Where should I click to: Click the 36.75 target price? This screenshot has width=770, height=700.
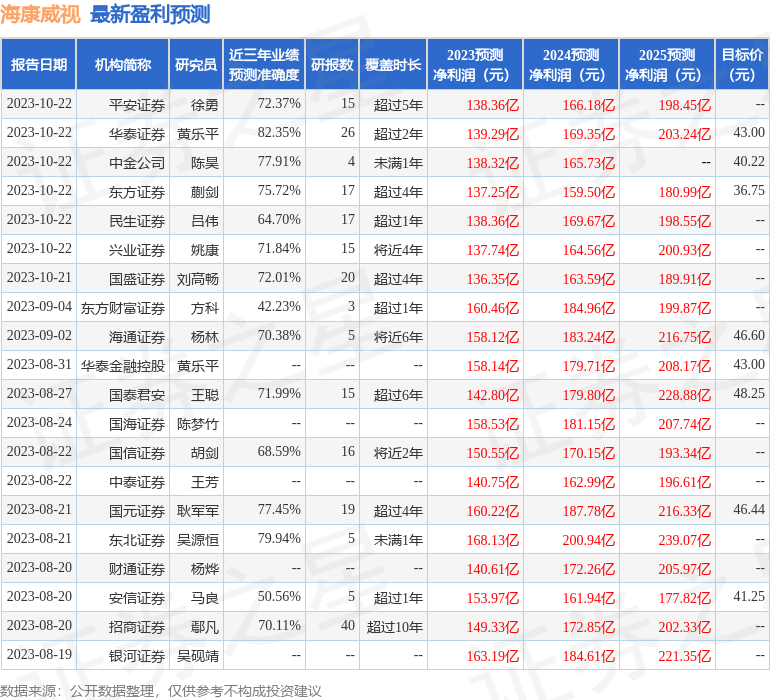click(749, 191)
